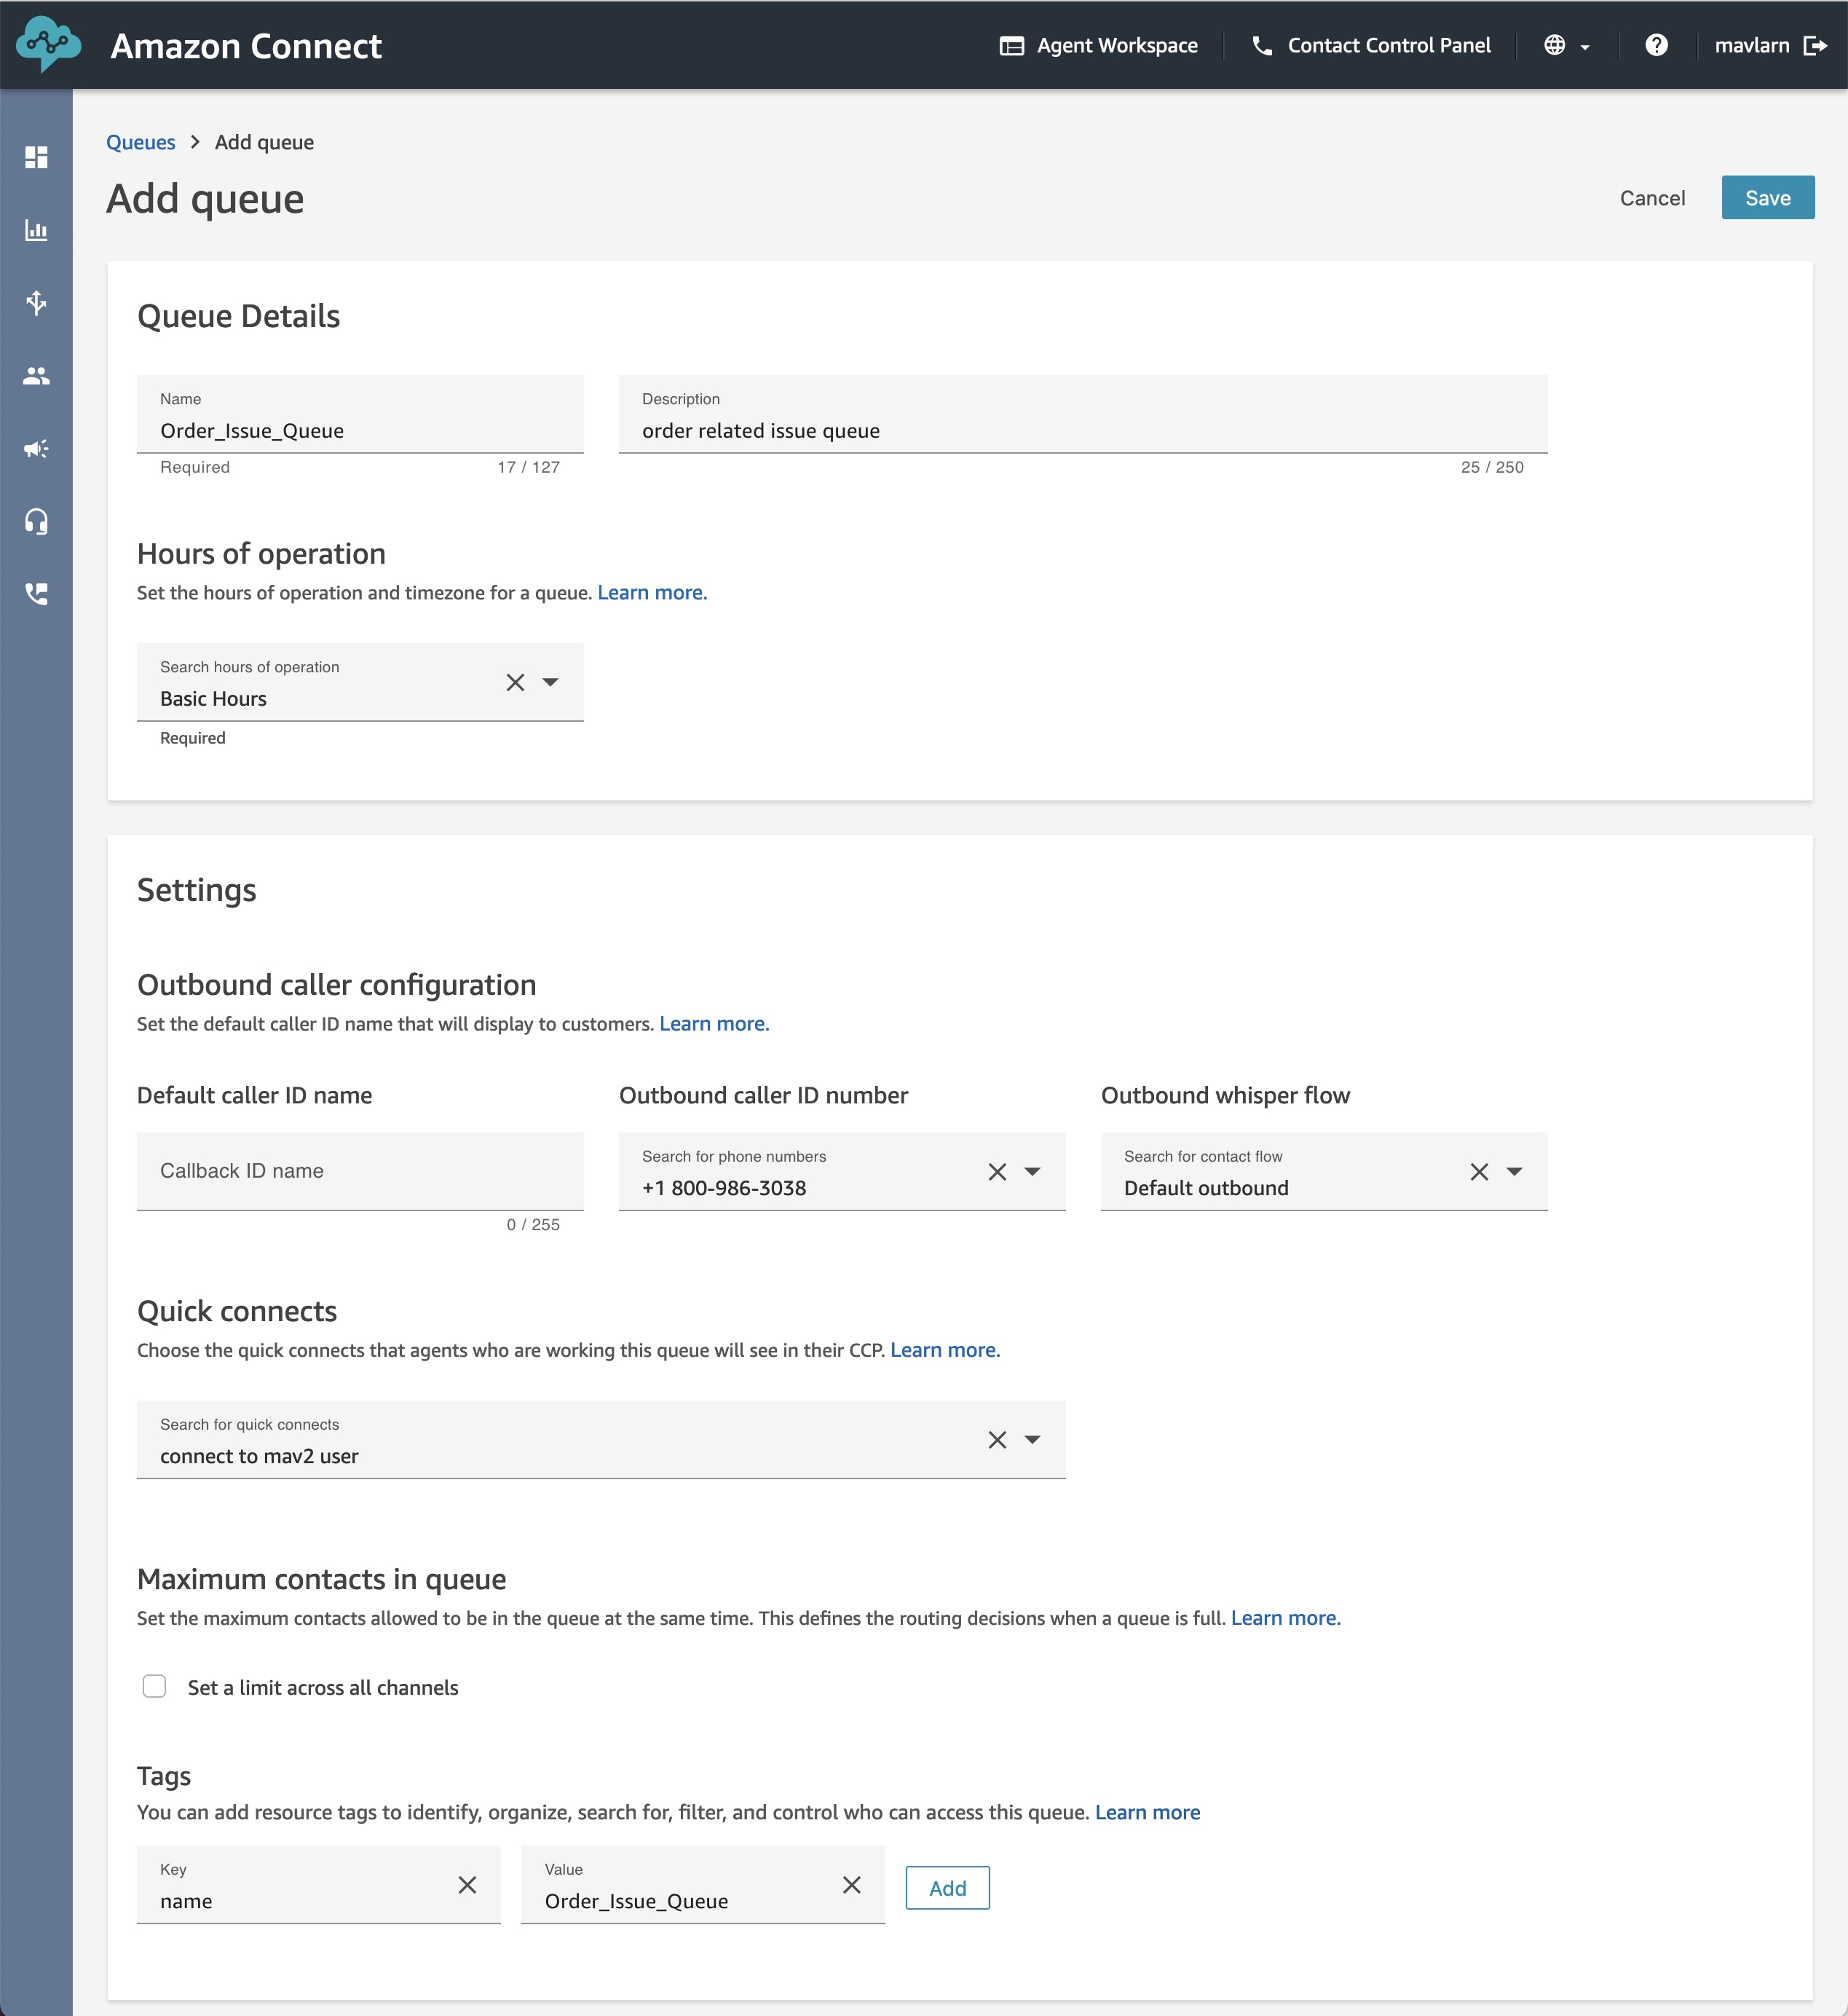Clear the tag Key field

(467, 1885)
